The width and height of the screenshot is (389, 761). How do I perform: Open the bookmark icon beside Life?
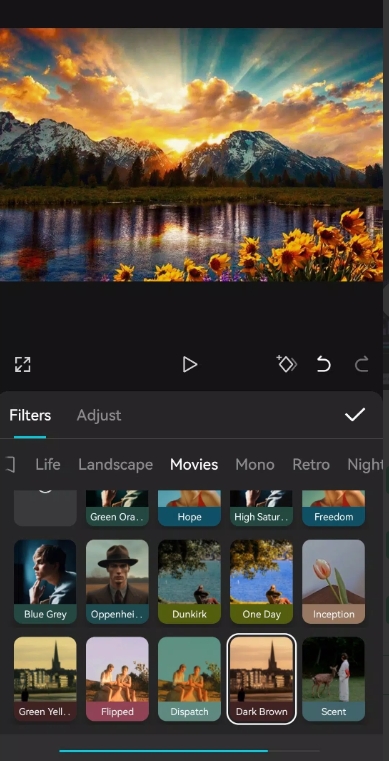(10, 464)
